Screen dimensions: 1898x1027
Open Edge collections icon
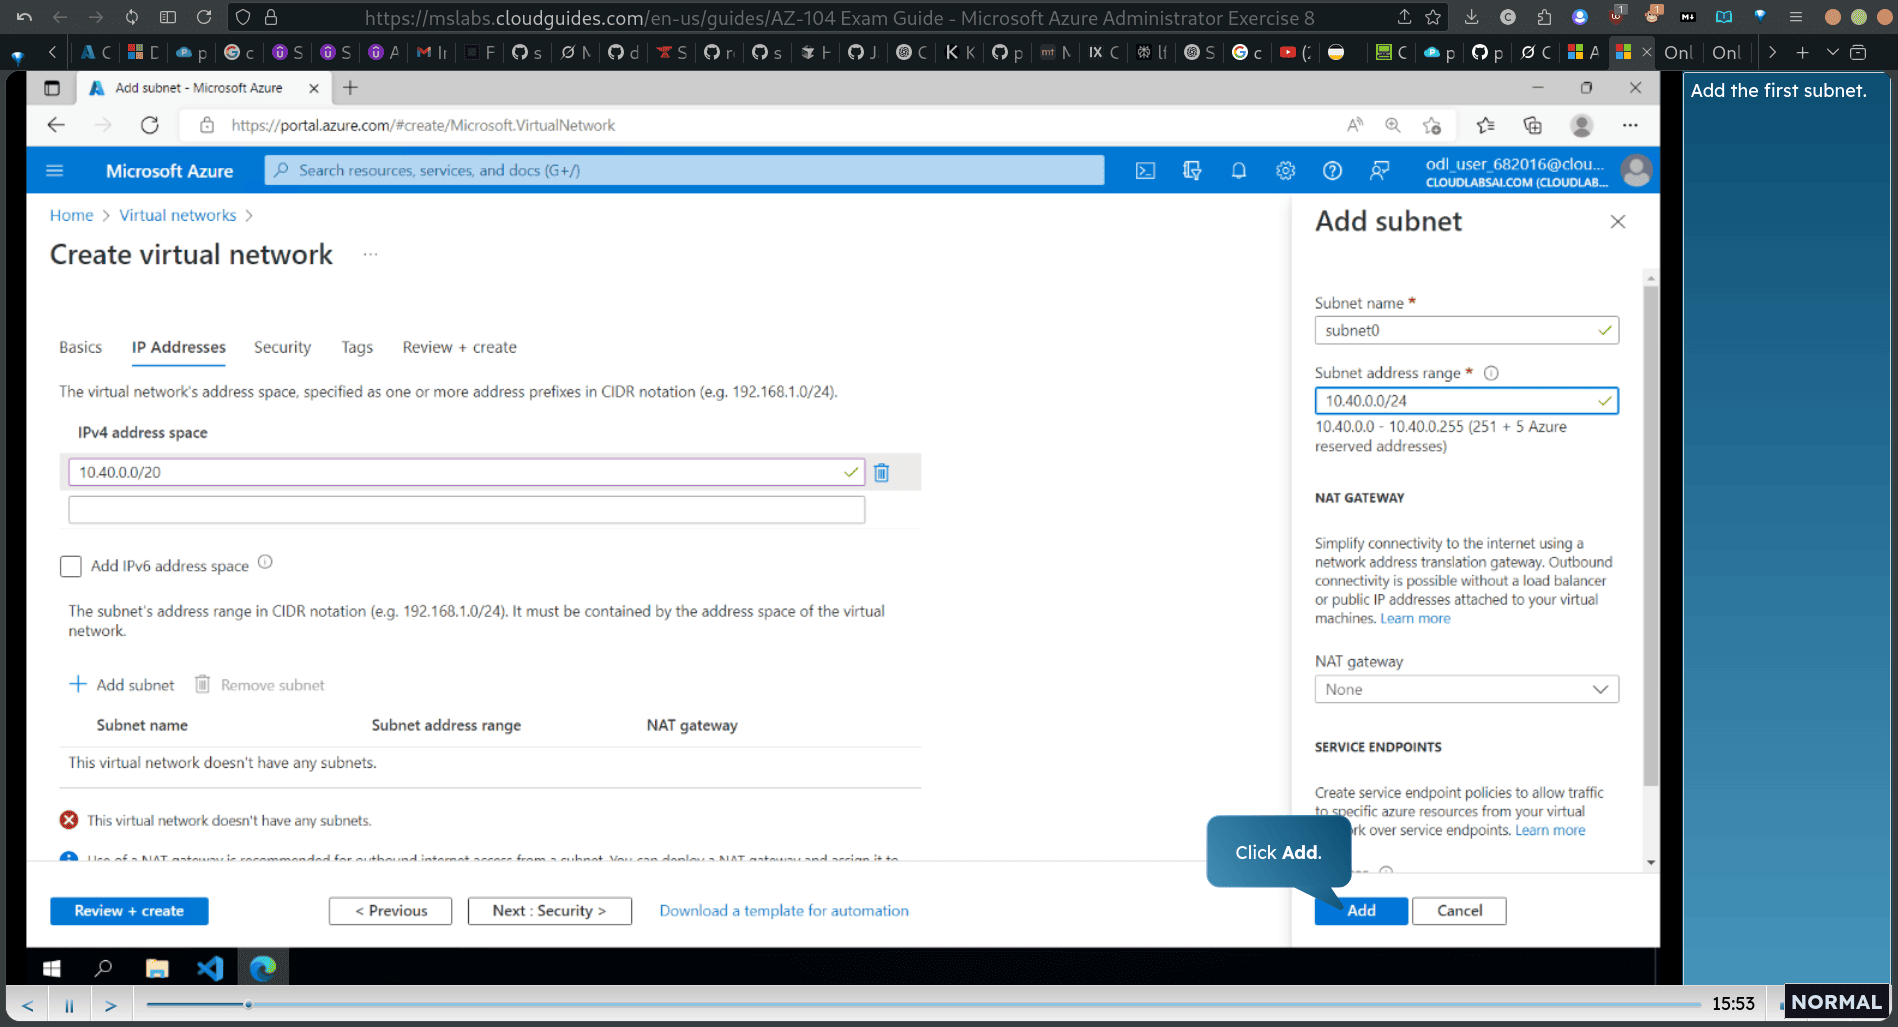[x=1533, y=125]
